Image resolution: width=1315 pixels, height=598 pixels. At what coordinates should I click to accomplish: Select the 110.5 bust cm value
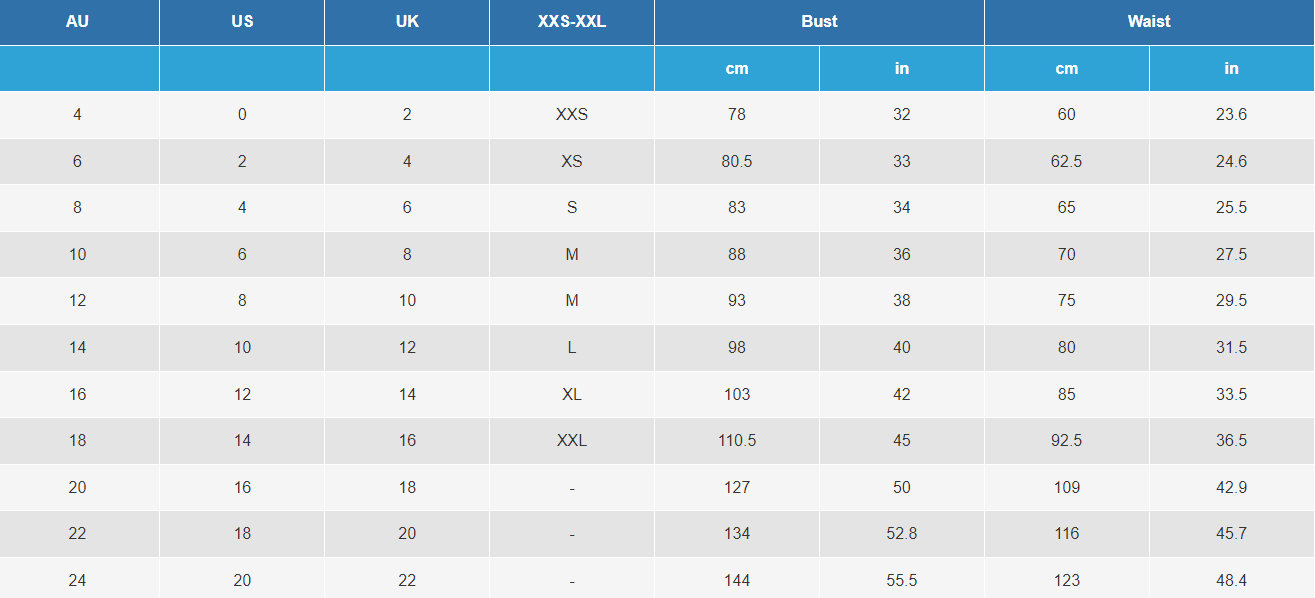point(737,440)
